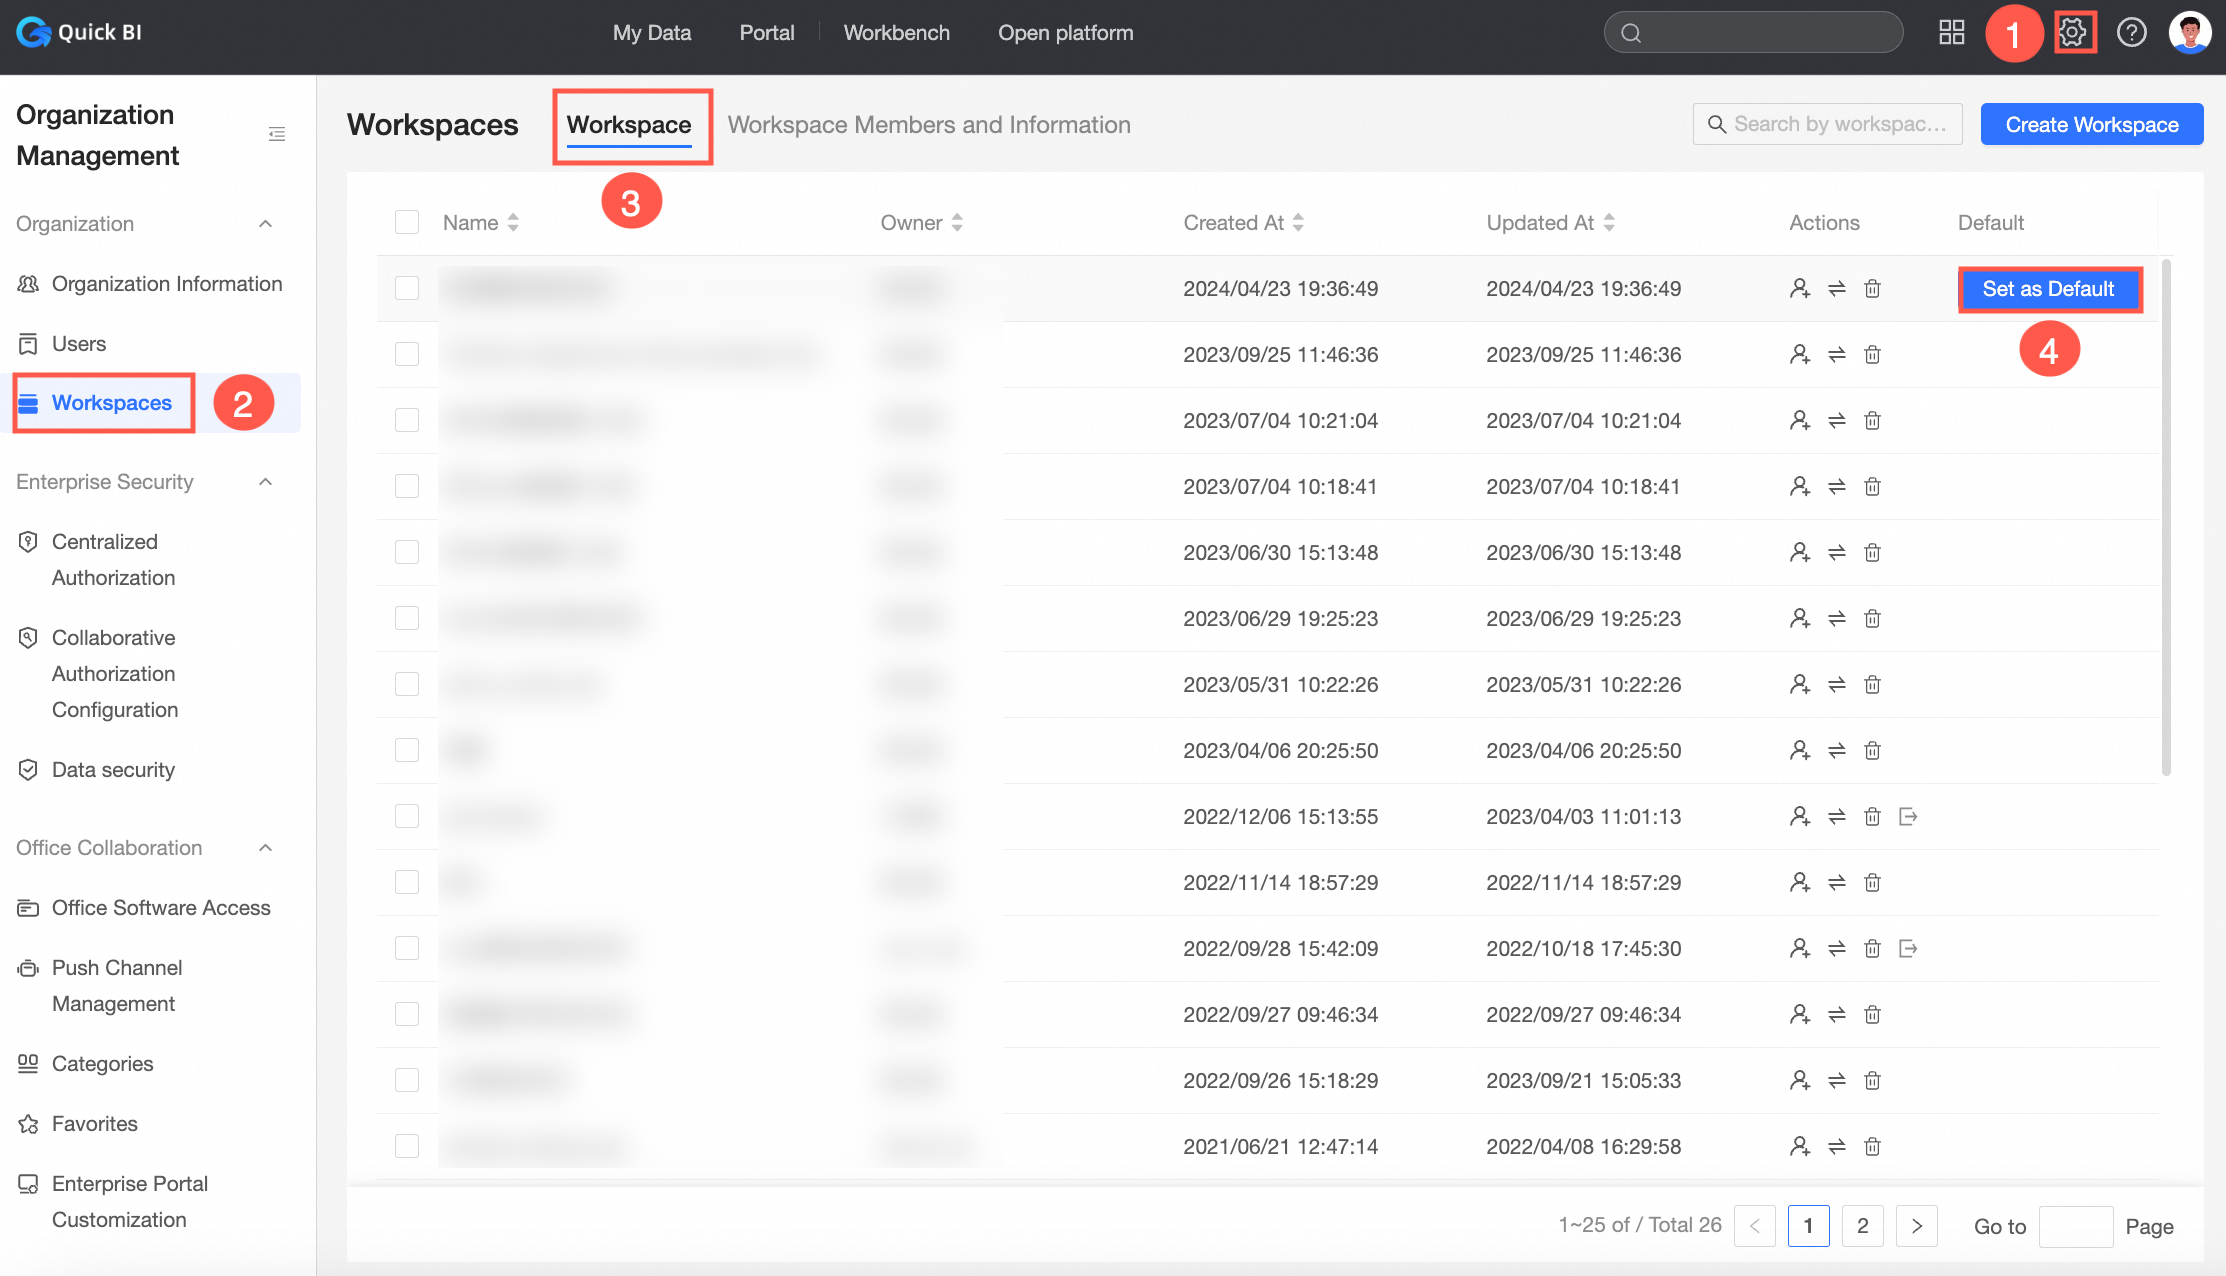Screen dimensions: 2226x1276
Task: Open the apps grid icon in the top bar
Action: point(1951,33)
